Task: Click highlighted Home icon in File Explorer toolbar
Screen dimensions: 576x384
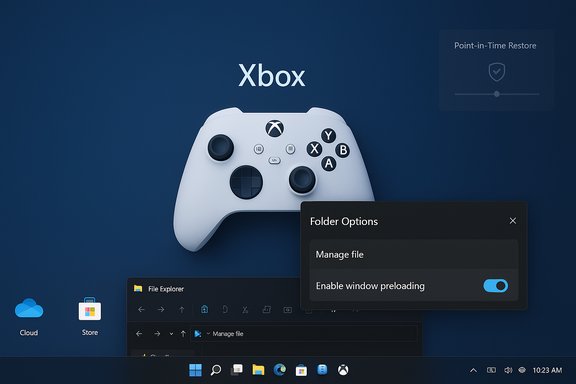Action: click(204, 309)
